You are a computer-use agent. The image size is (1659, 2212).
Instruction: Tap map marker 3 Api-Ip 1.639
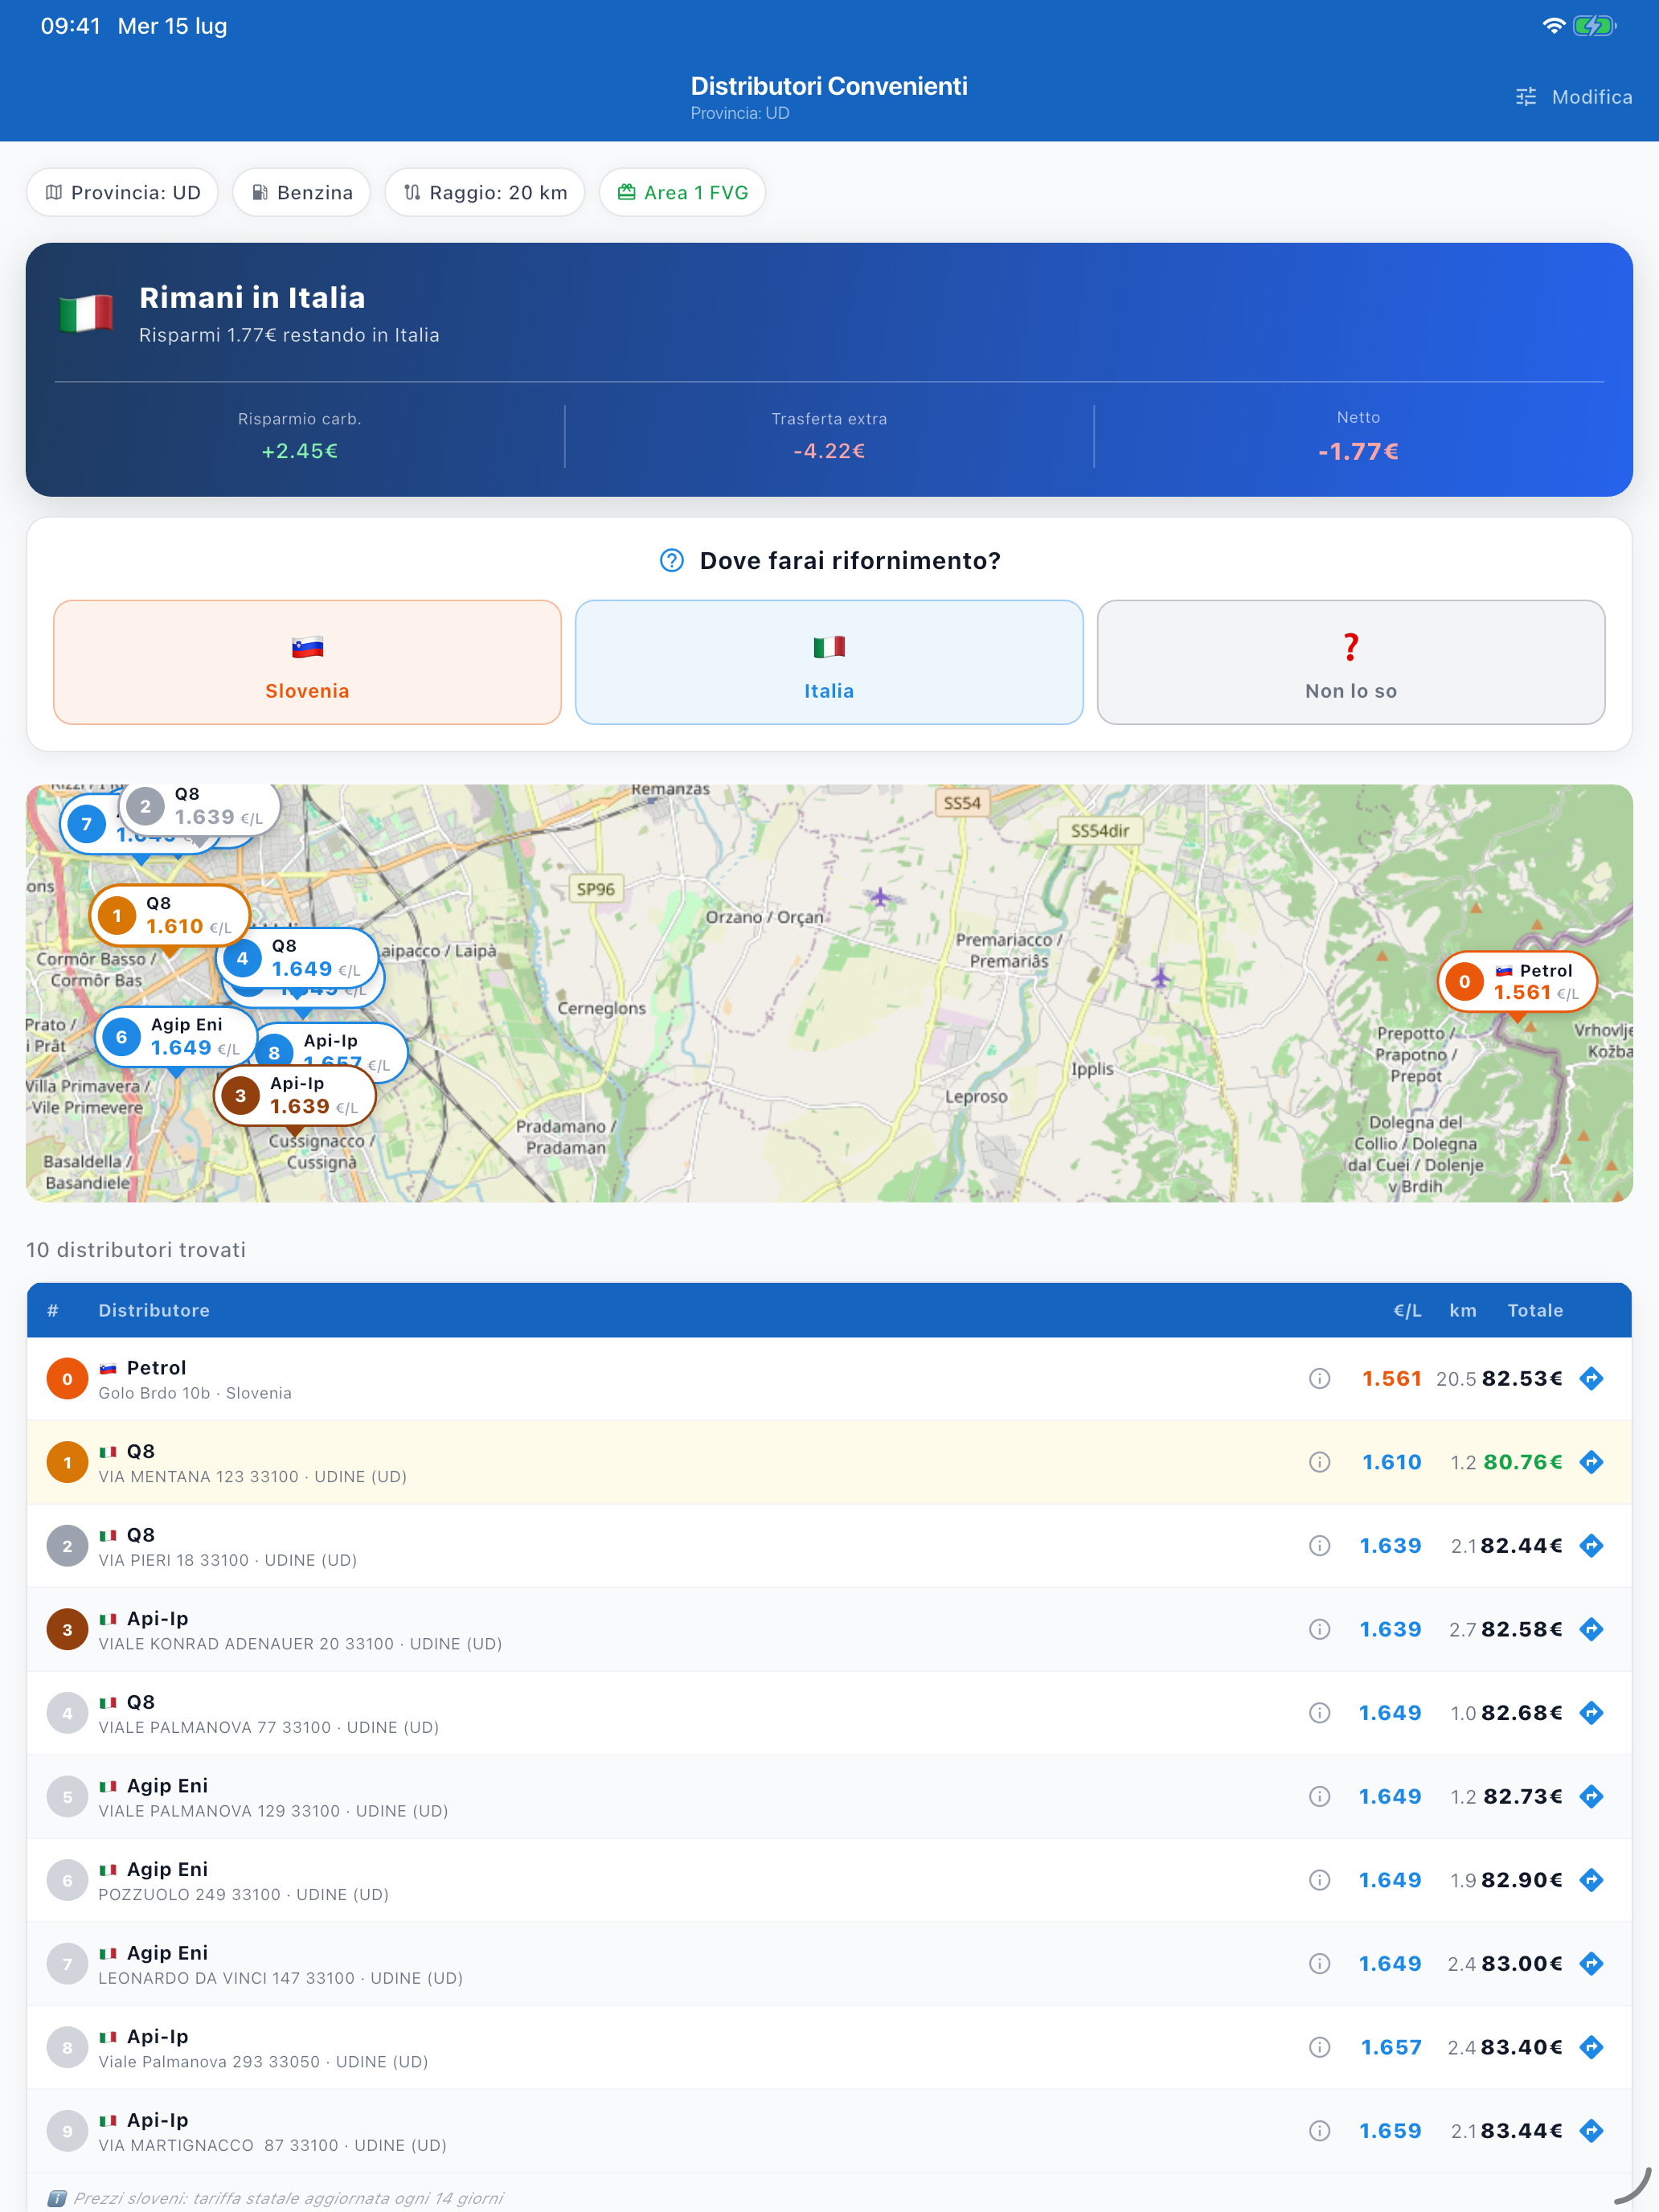pos(294,1095)
